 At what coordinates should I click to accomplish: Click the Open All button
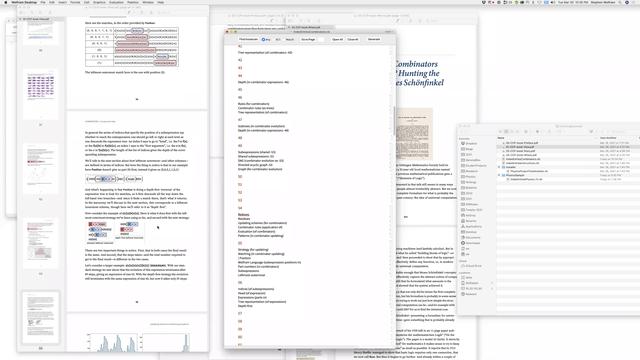pyautogui.click(x=338, y=40)
